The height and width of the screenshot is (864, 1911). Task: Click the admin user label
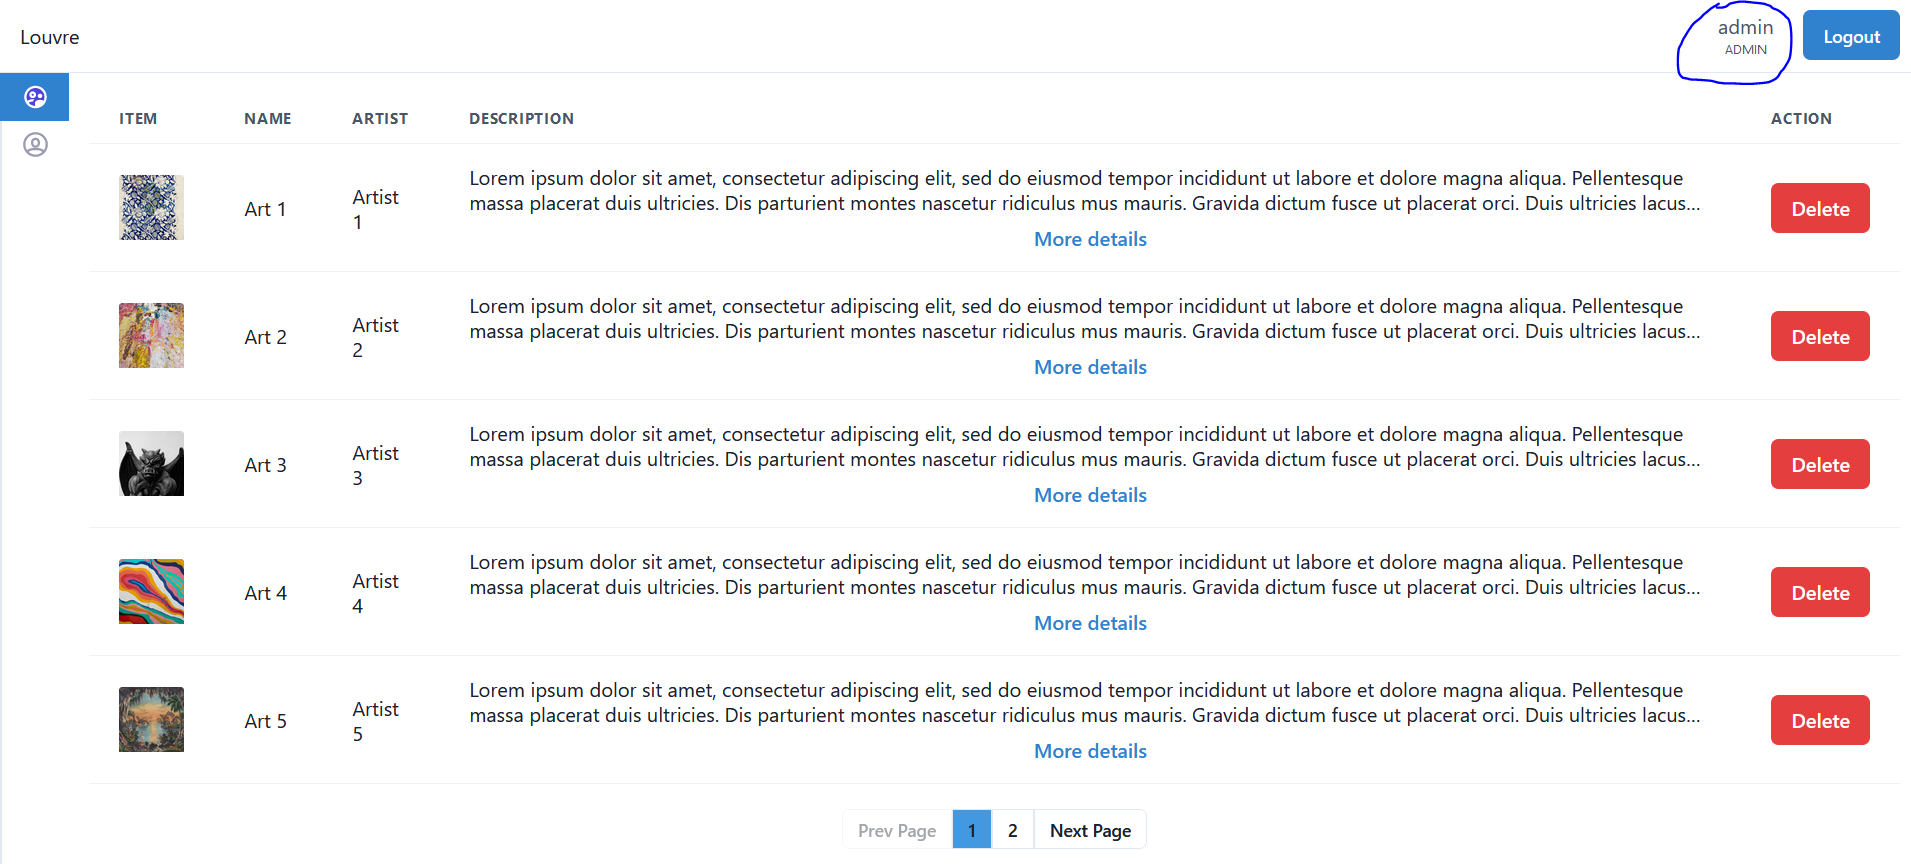pyautogui.click(x=1745, y=27)
